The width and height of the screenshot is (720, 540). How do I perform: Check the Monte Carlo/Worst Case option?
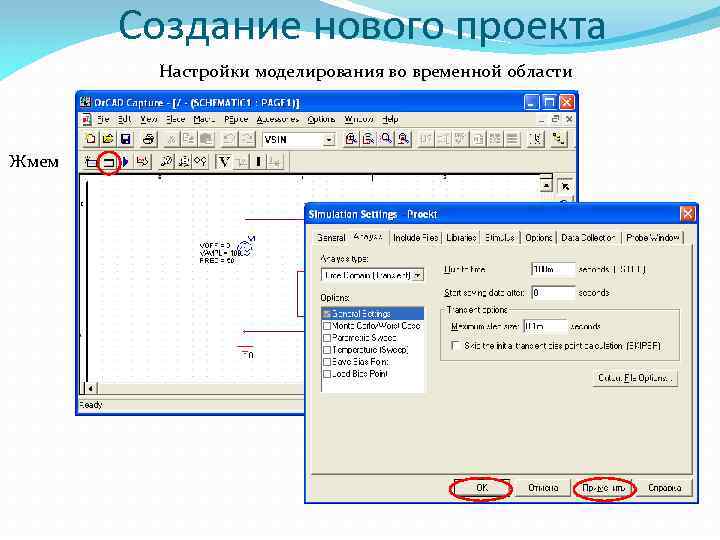click(x=327, y=326)
